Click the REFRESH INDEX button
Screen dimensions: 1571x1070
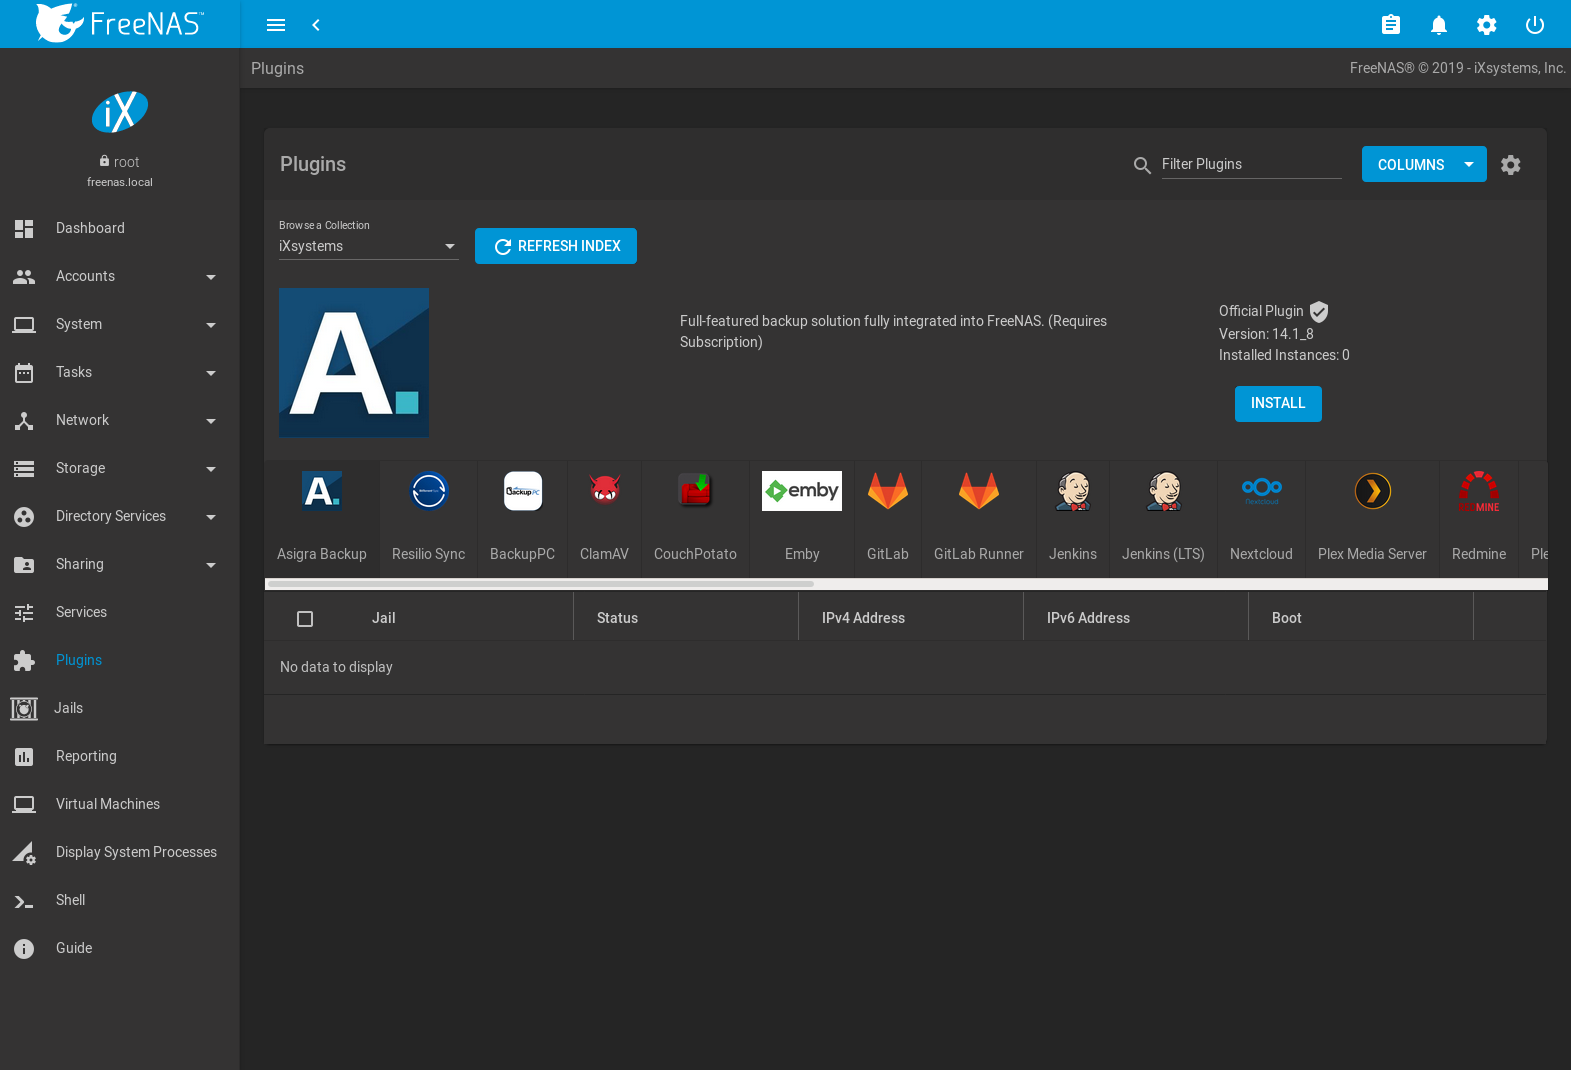pyautogui.click(x=556, y=246)
